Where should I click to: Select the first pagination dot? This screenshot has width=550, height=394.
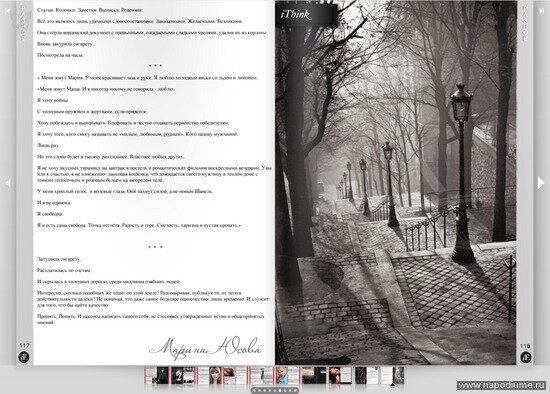click(254, 390)
